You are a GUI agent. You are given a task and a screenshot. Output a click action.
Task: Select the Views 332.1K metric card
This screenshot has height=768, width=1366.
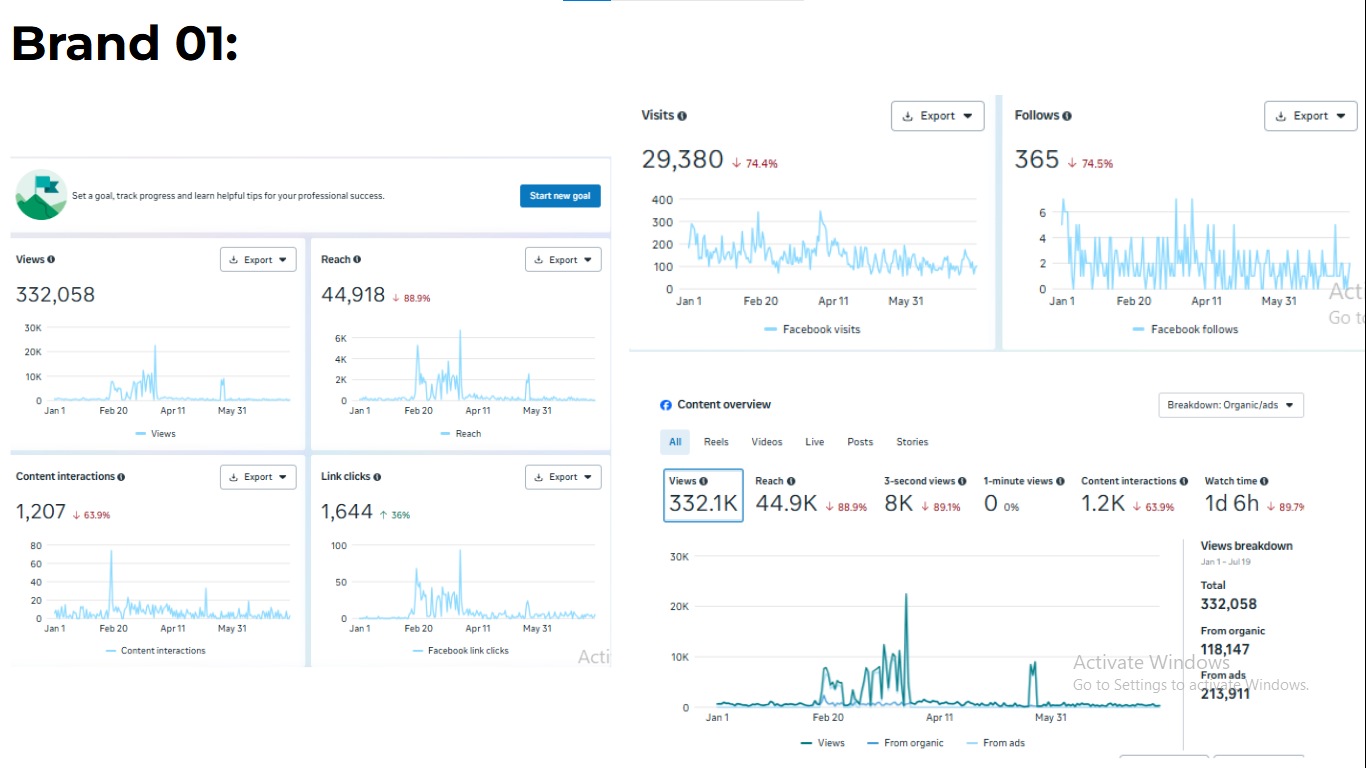(703, 495)
